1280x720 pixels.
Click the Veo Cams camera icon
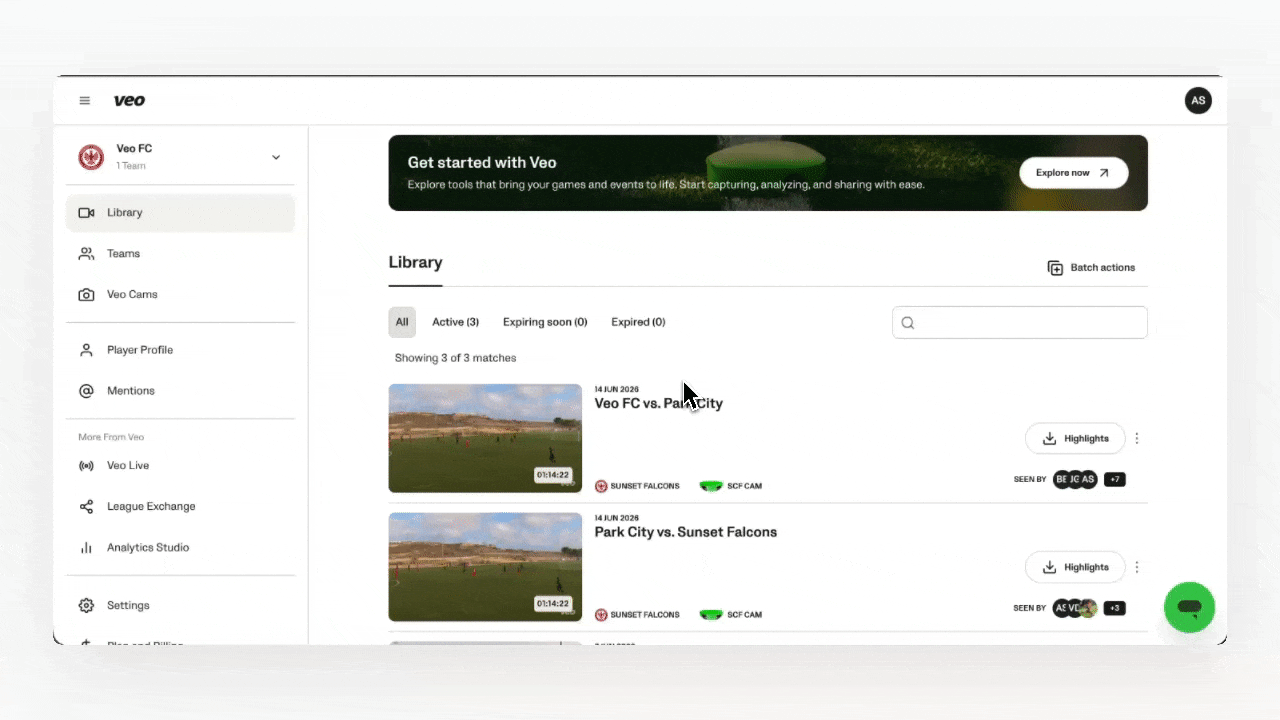click(x=86, y=295)
